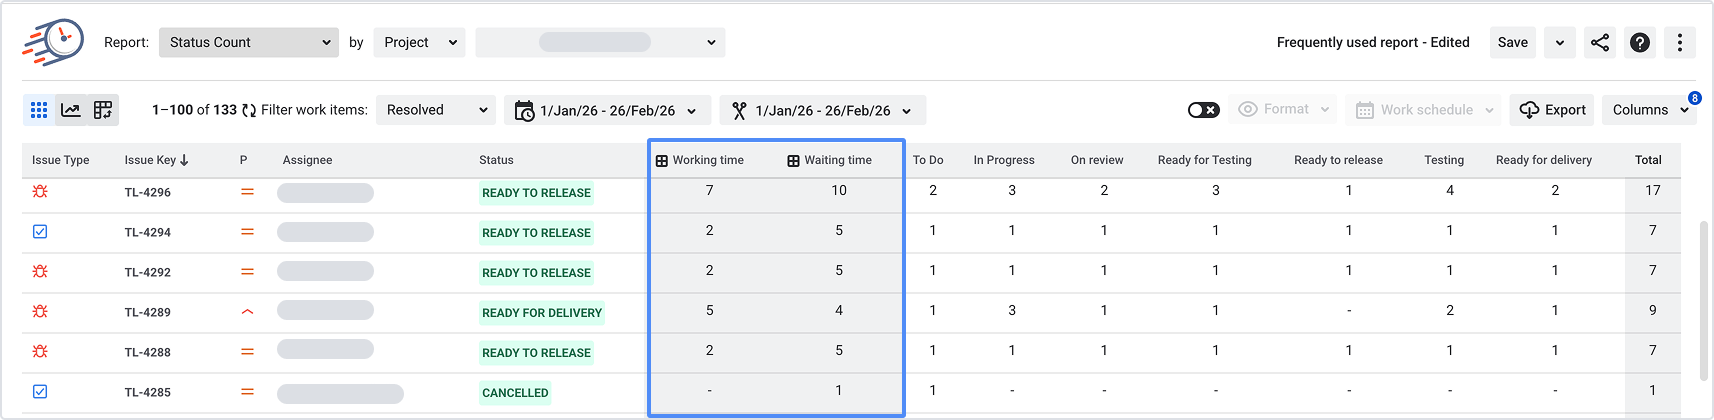Click the refresh icon beside 133
The width and height of the screenshot is (1714, 420).
pos(249,110)
